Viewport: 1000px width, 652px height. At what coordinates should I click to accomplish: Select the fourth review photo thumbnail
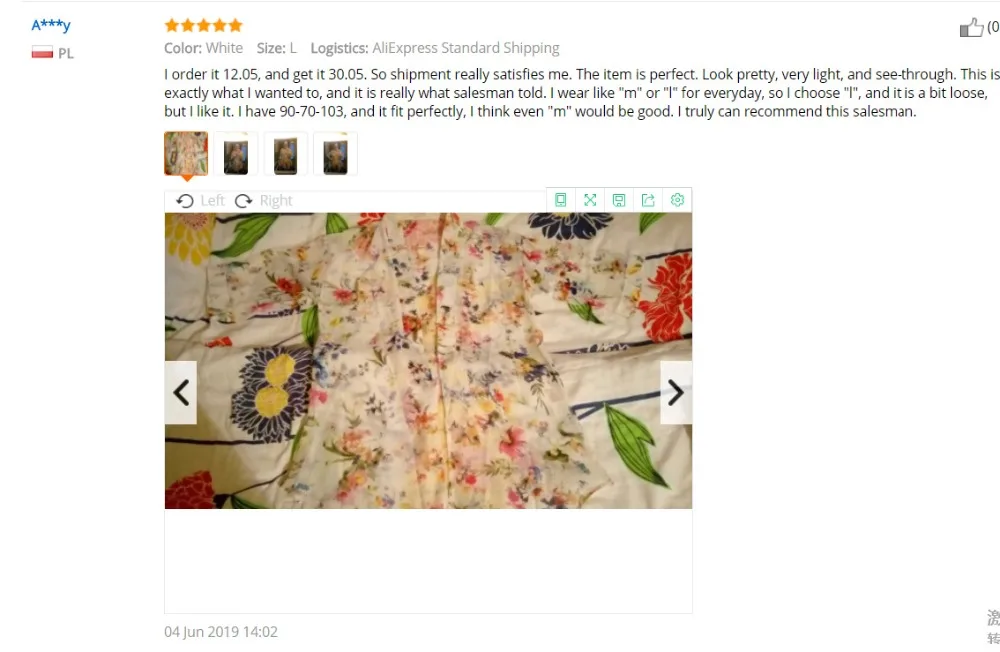pyautogui.click(x=335, y=153)
